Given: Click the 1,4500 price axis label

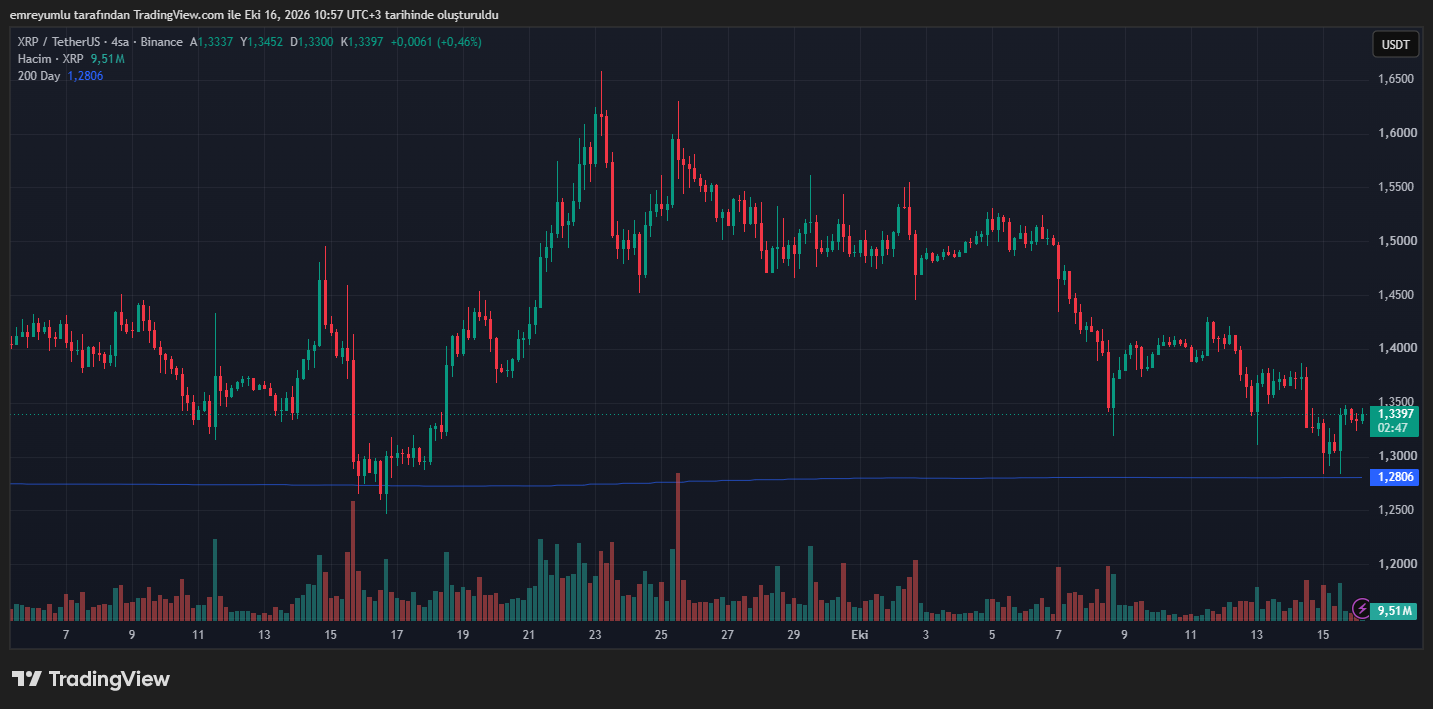Looking at the screenshot, I should (x=1395, y=295).
